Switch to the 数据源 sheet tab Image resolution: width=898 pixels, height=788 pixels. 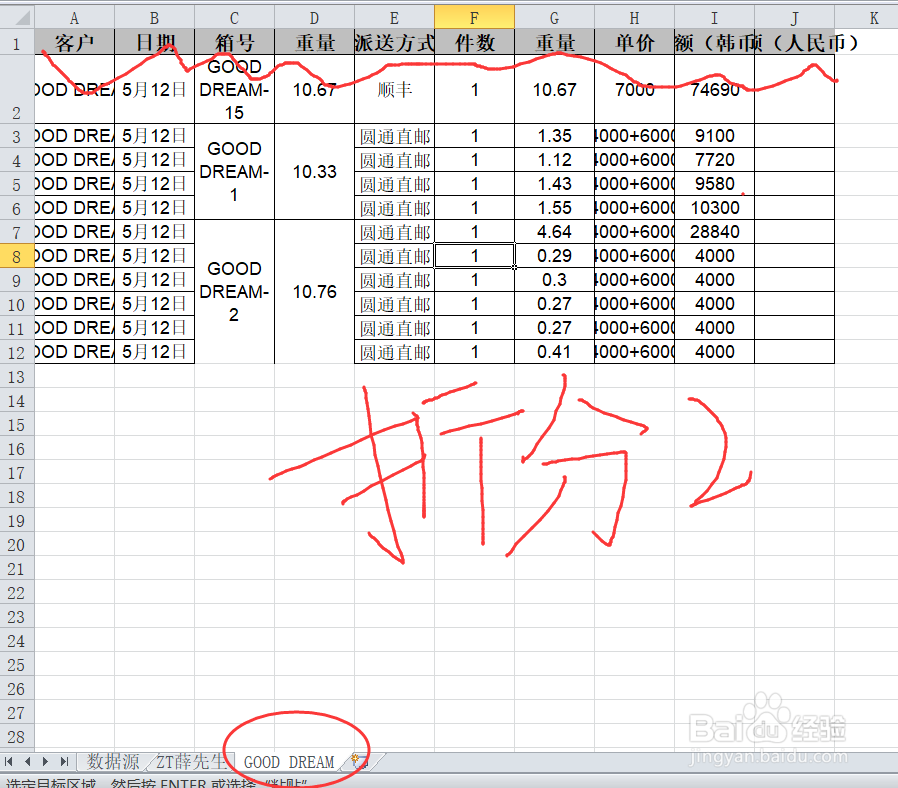pyautogui.click(x=113, y=762)
